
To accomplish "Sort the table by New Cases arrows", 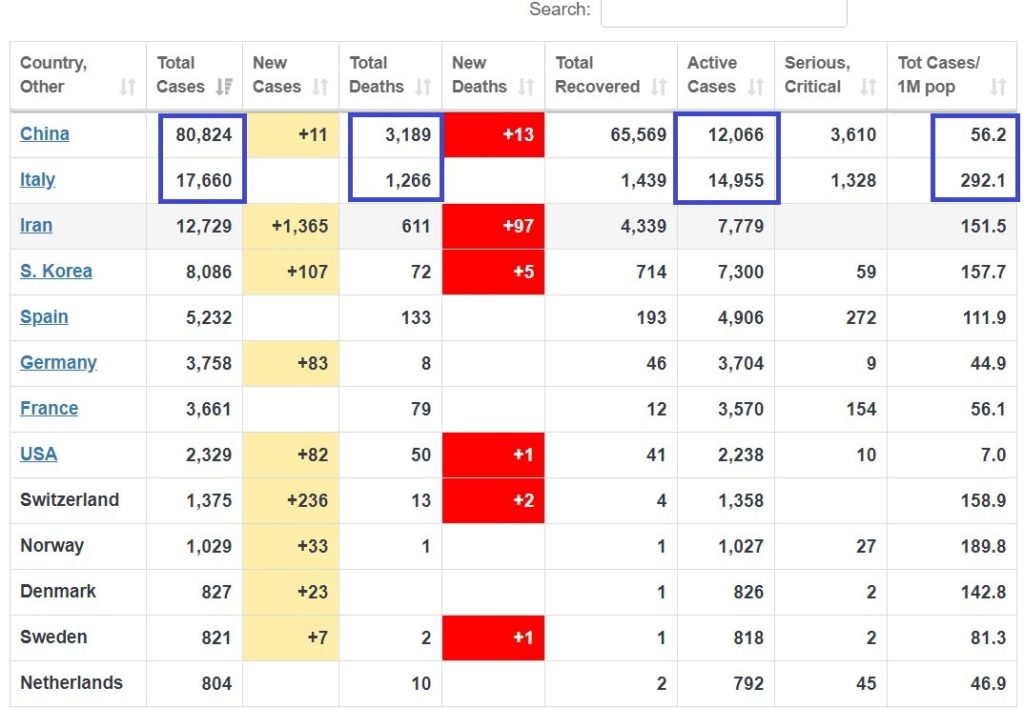I will point(320,87).
